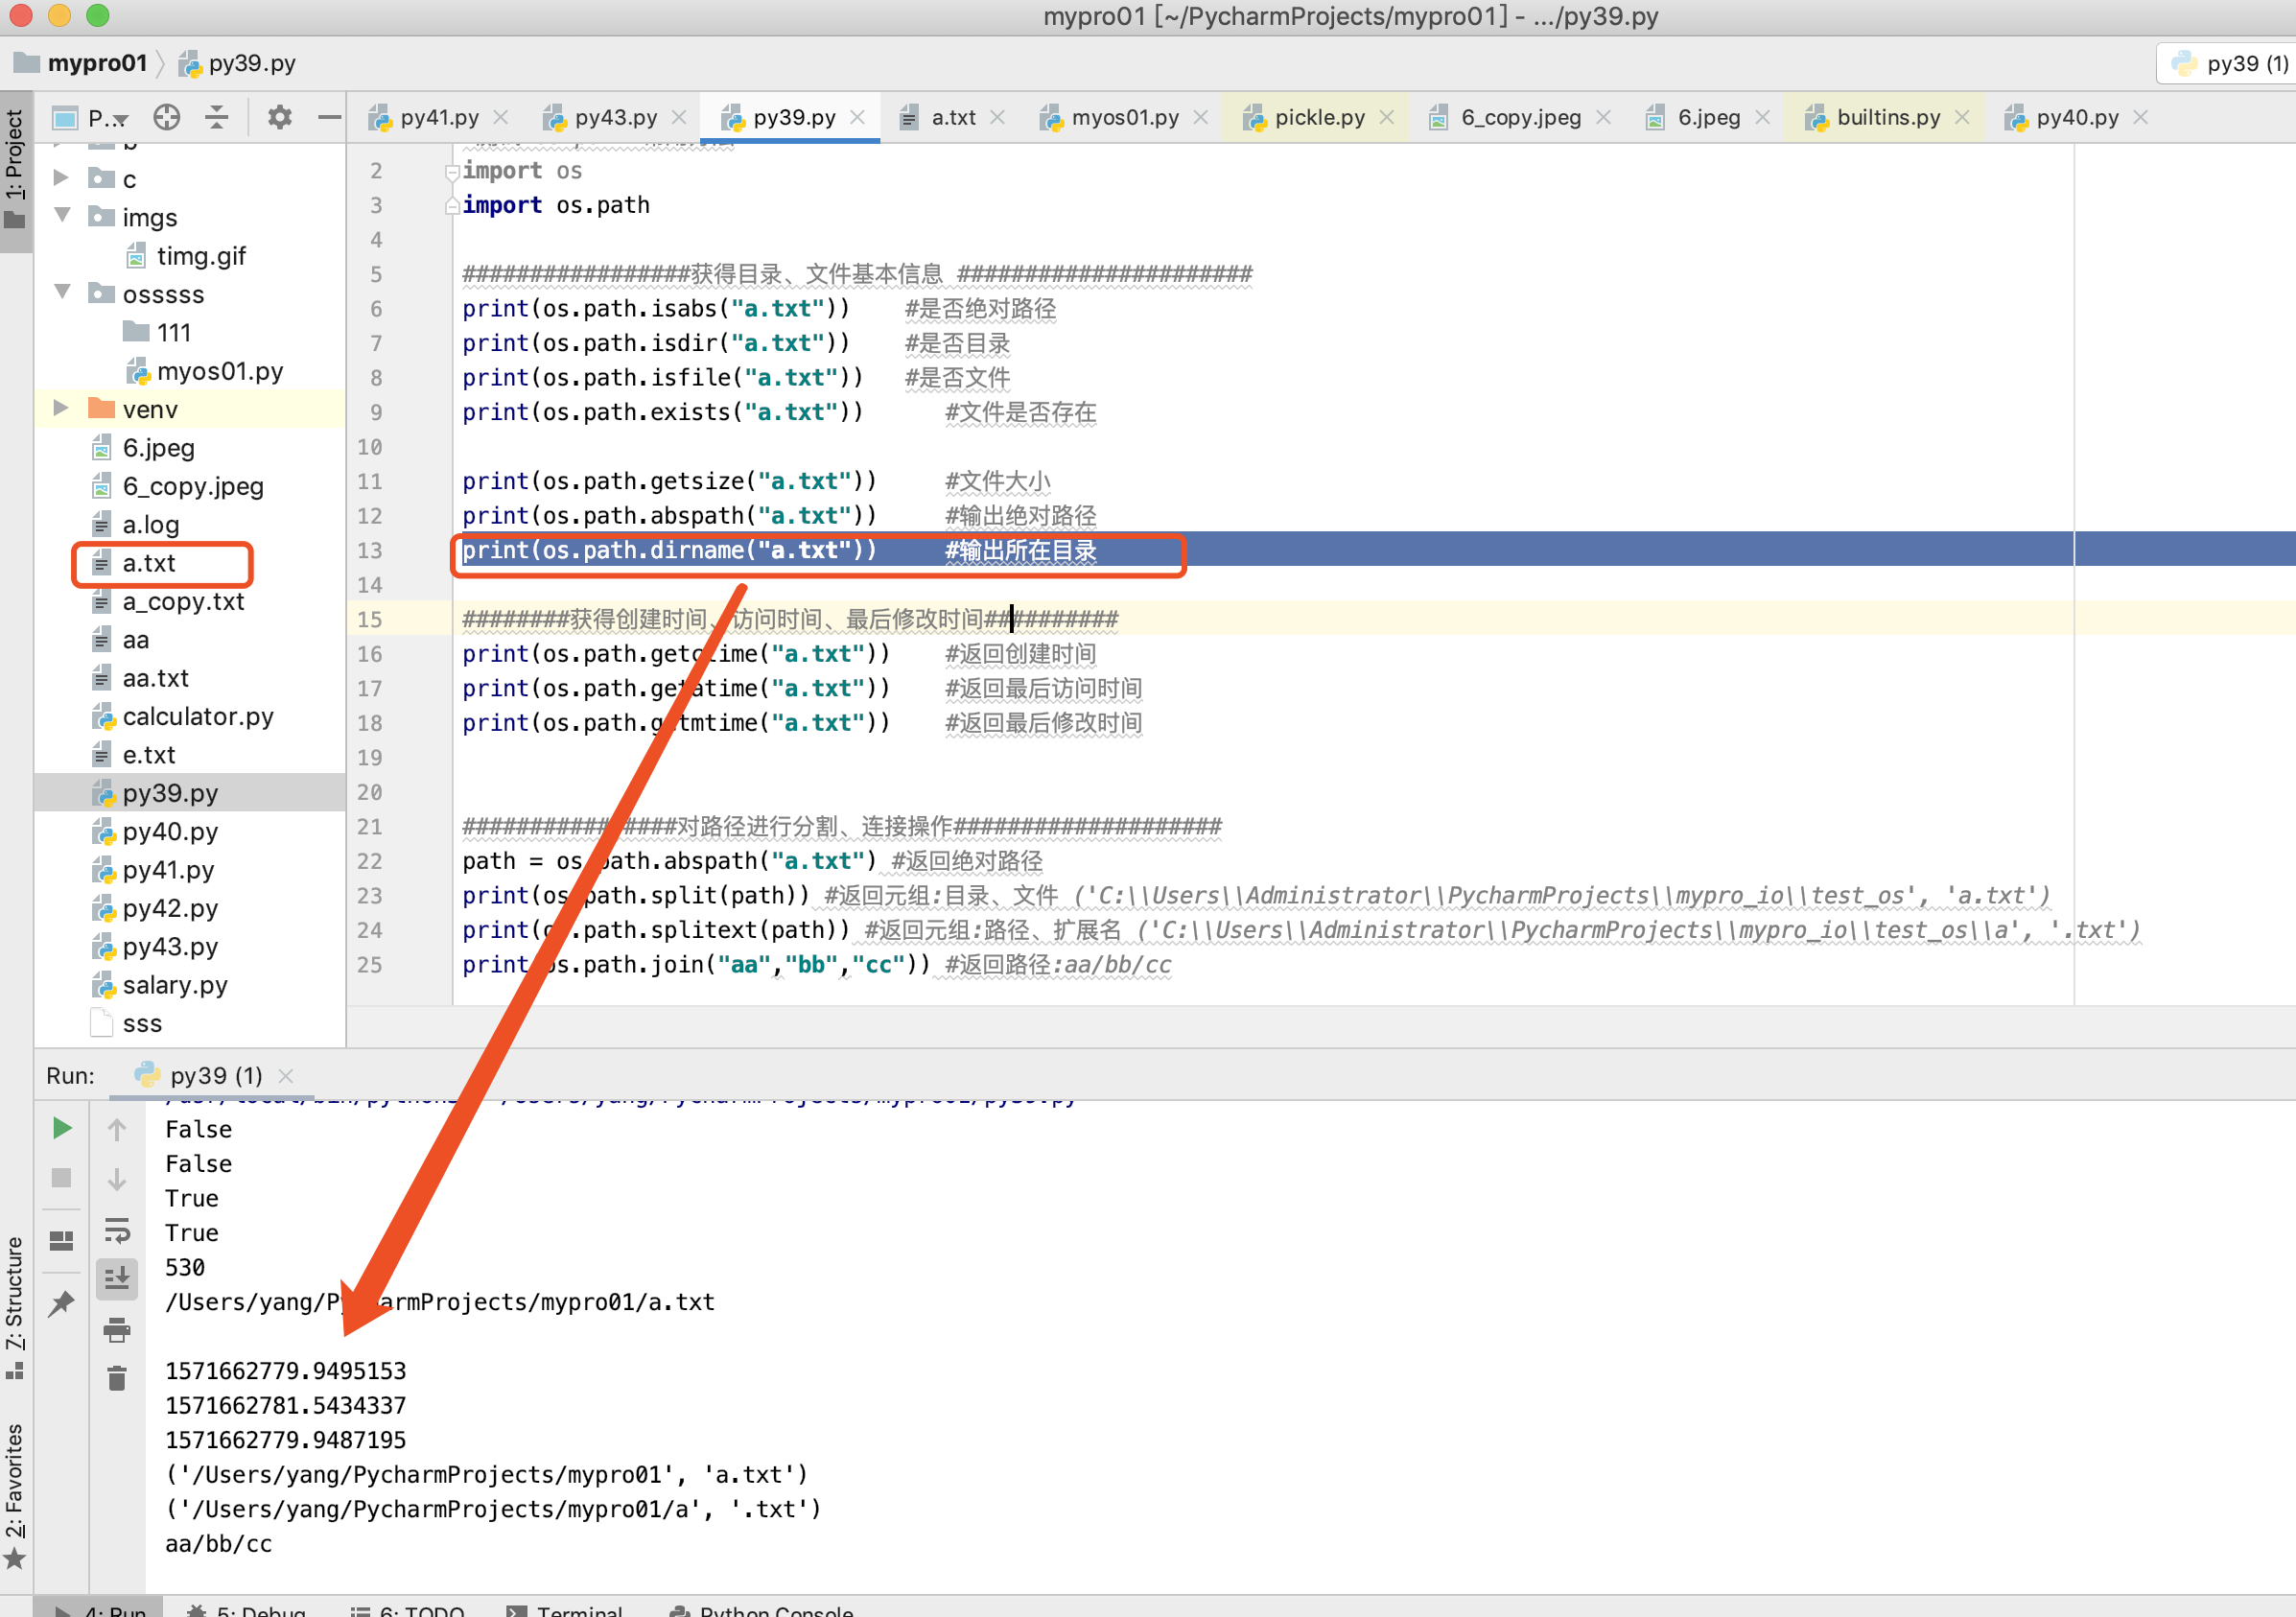Switch to py40.py editor tab
Screen dimensions: 2296x1617
click(2076, 118)
